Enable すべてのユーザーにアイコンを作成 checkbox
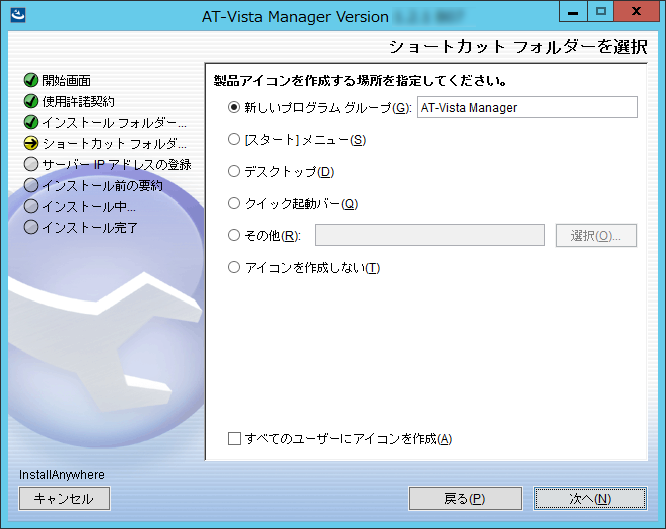This screenshot has width=666, height=529. coord(234,438)
